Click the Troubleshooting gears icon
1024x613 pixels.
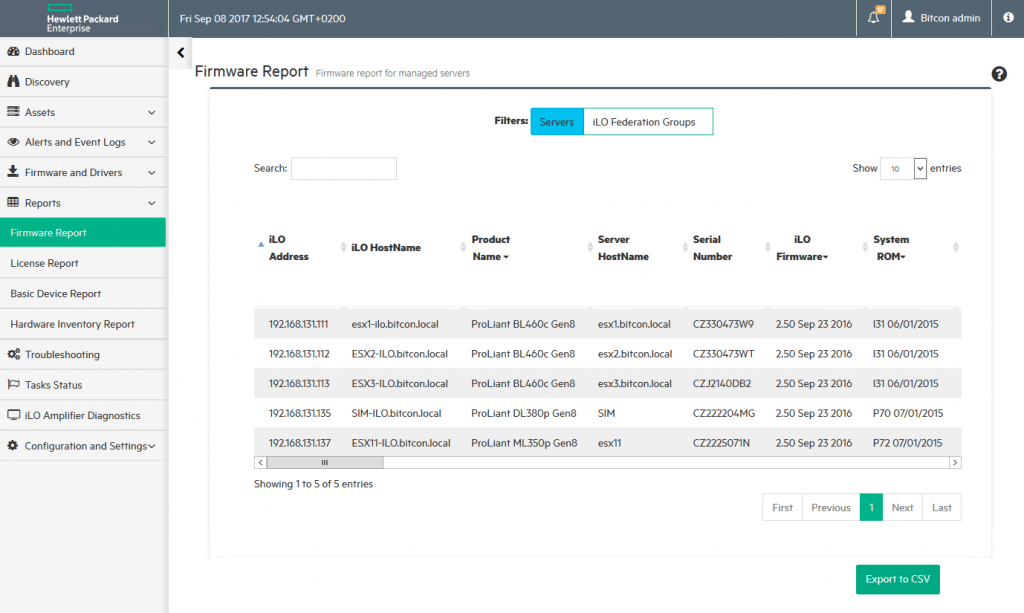[x=14, y=354]
